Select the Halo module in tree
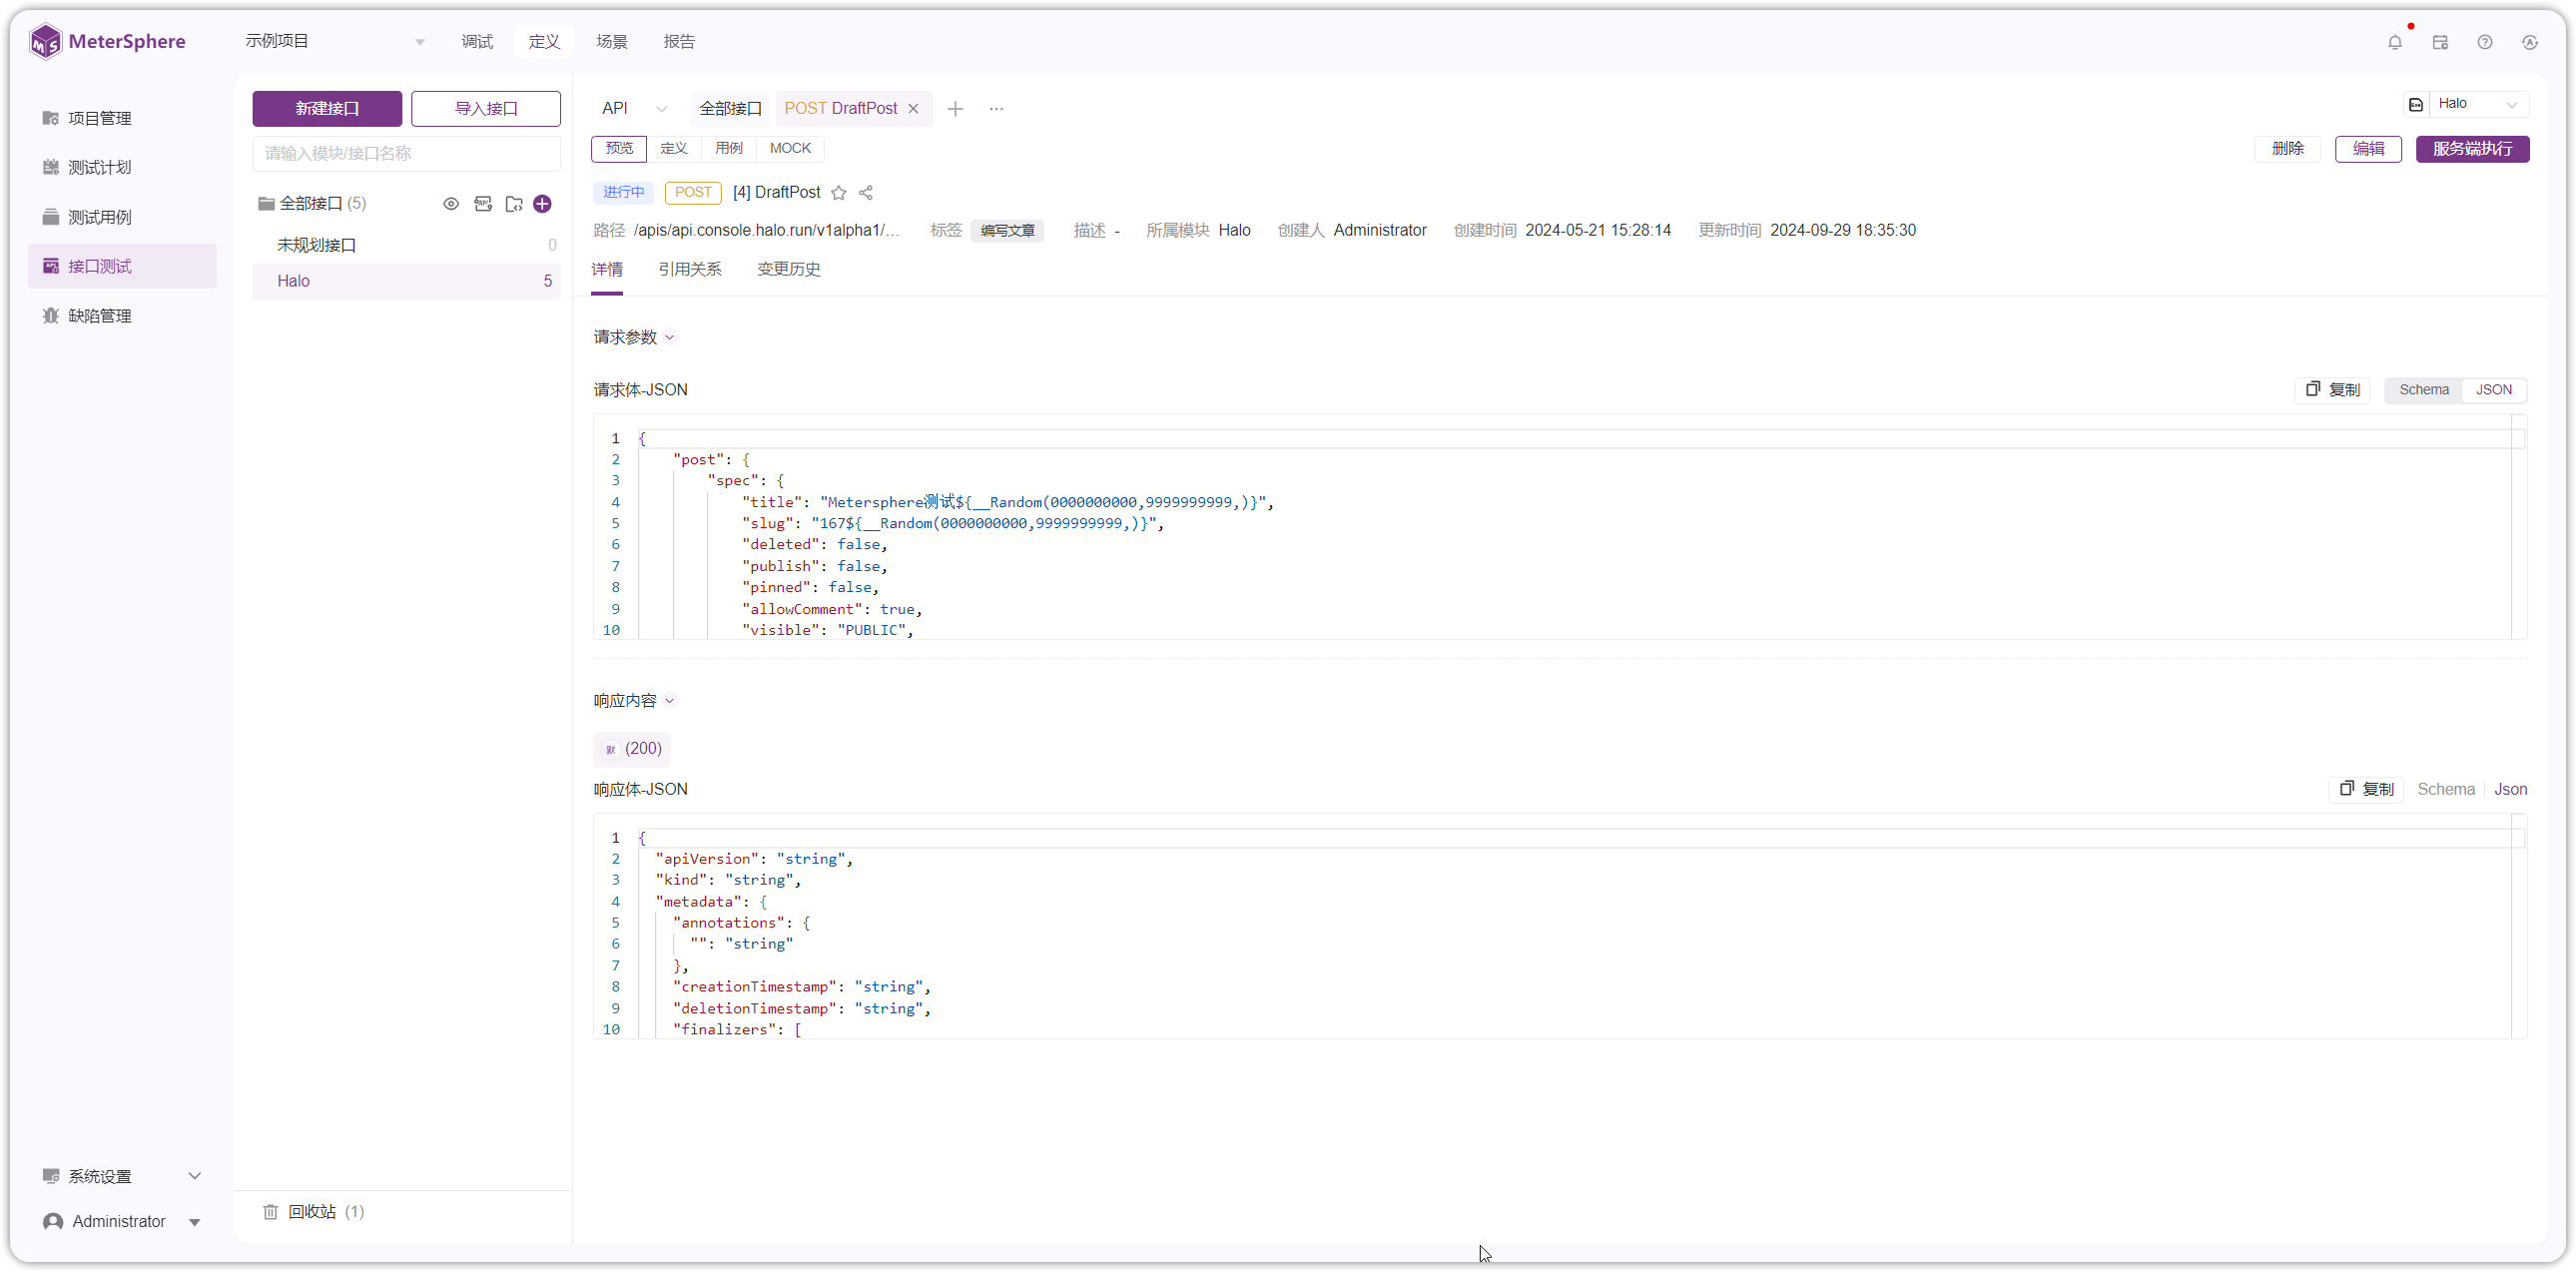 pos(406,281)
